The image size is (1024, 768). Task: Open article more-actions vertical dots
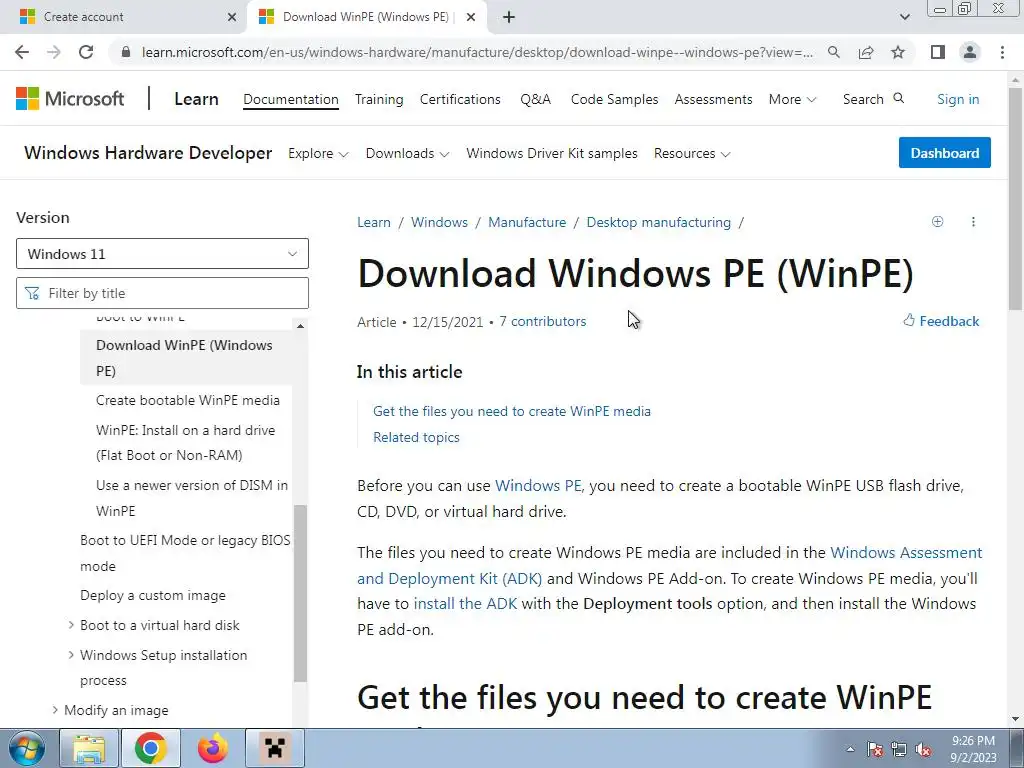[x=973, y=221]
